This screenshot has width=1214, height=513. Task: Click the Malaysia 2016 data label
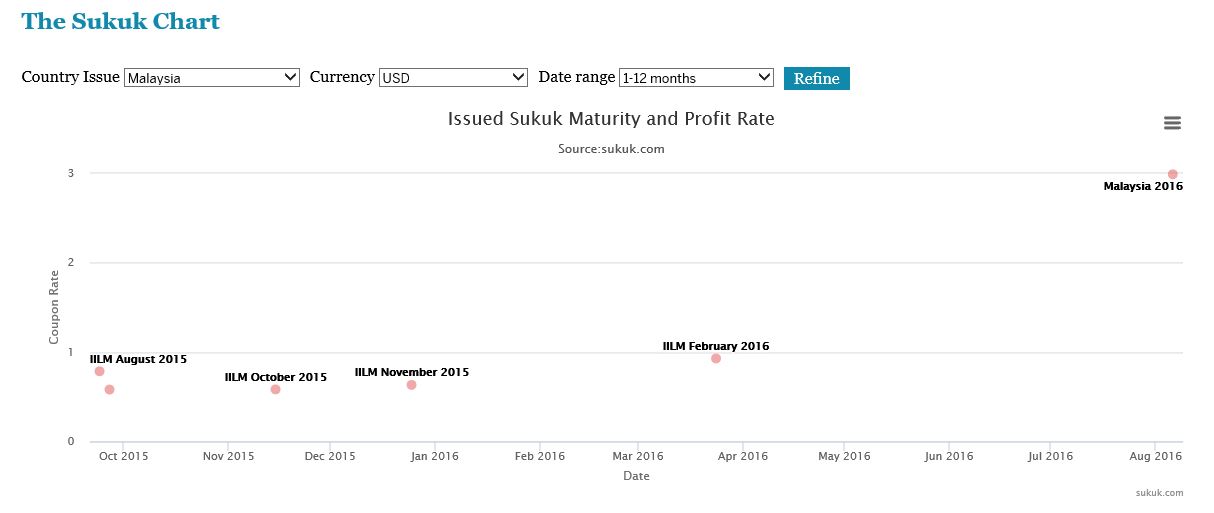coord(1143,186)
